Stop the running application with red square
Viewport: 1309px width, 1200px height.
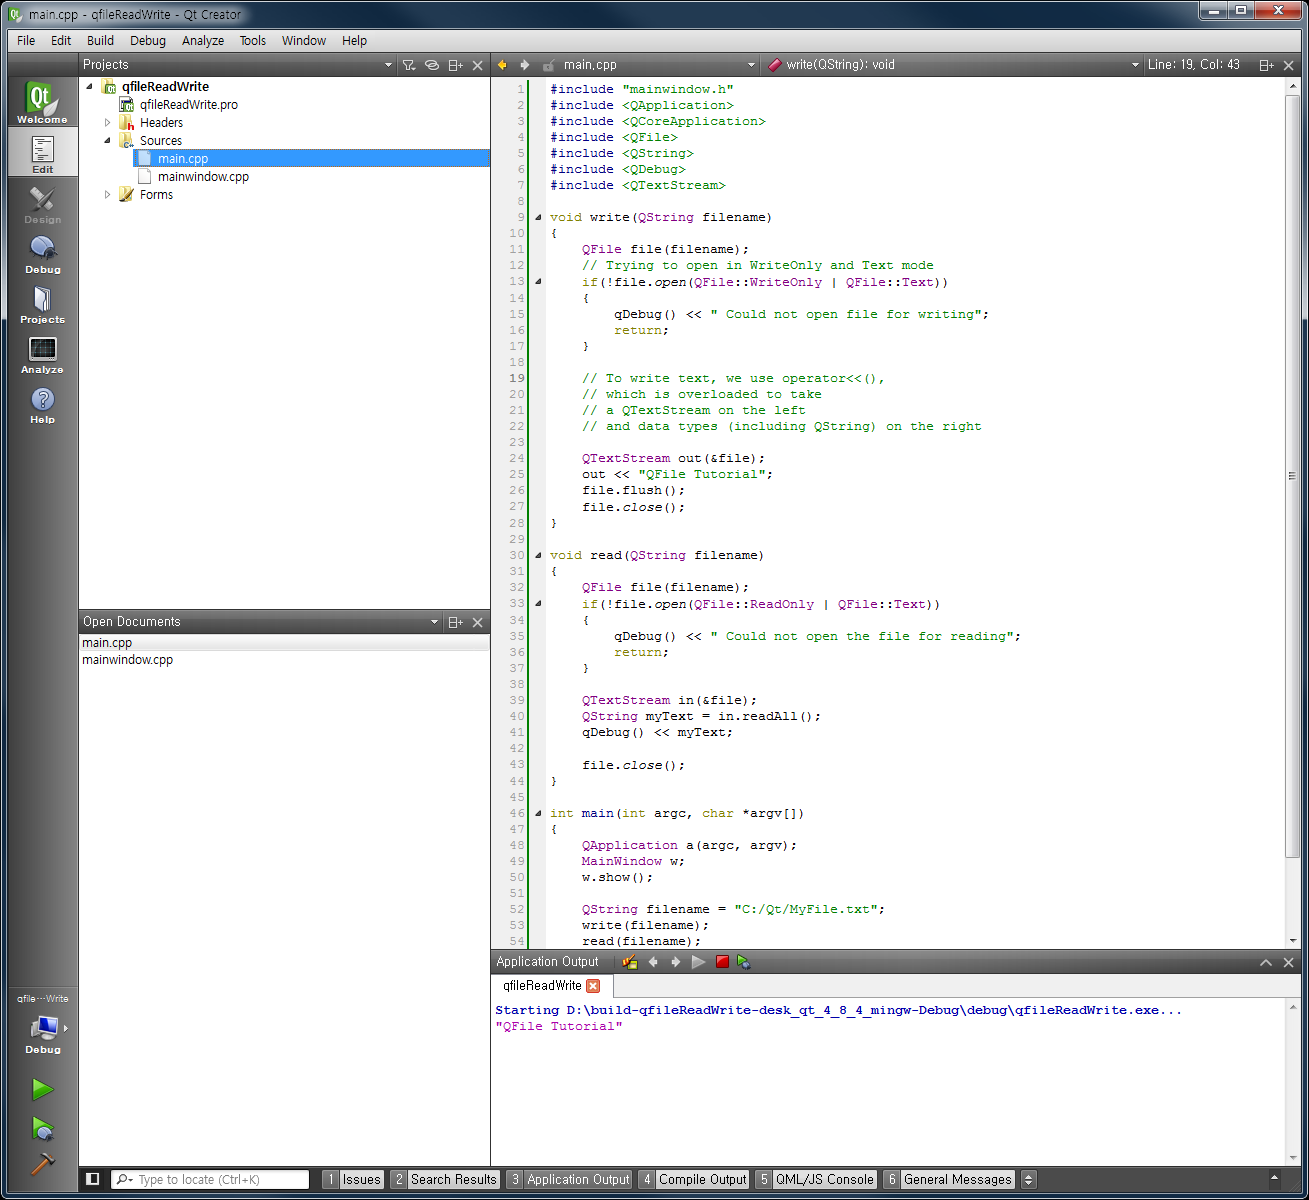click(722, 962)
